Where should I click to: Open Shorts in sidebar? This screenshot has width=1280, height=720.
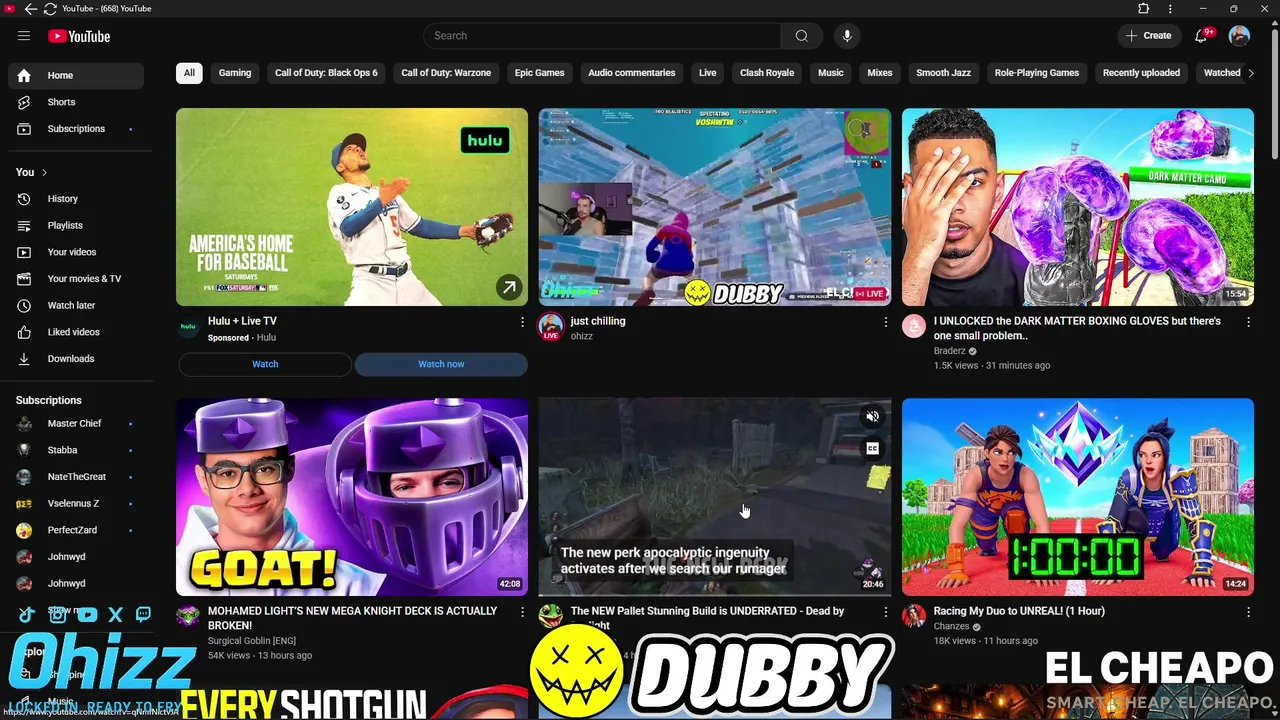pos(76,102)
